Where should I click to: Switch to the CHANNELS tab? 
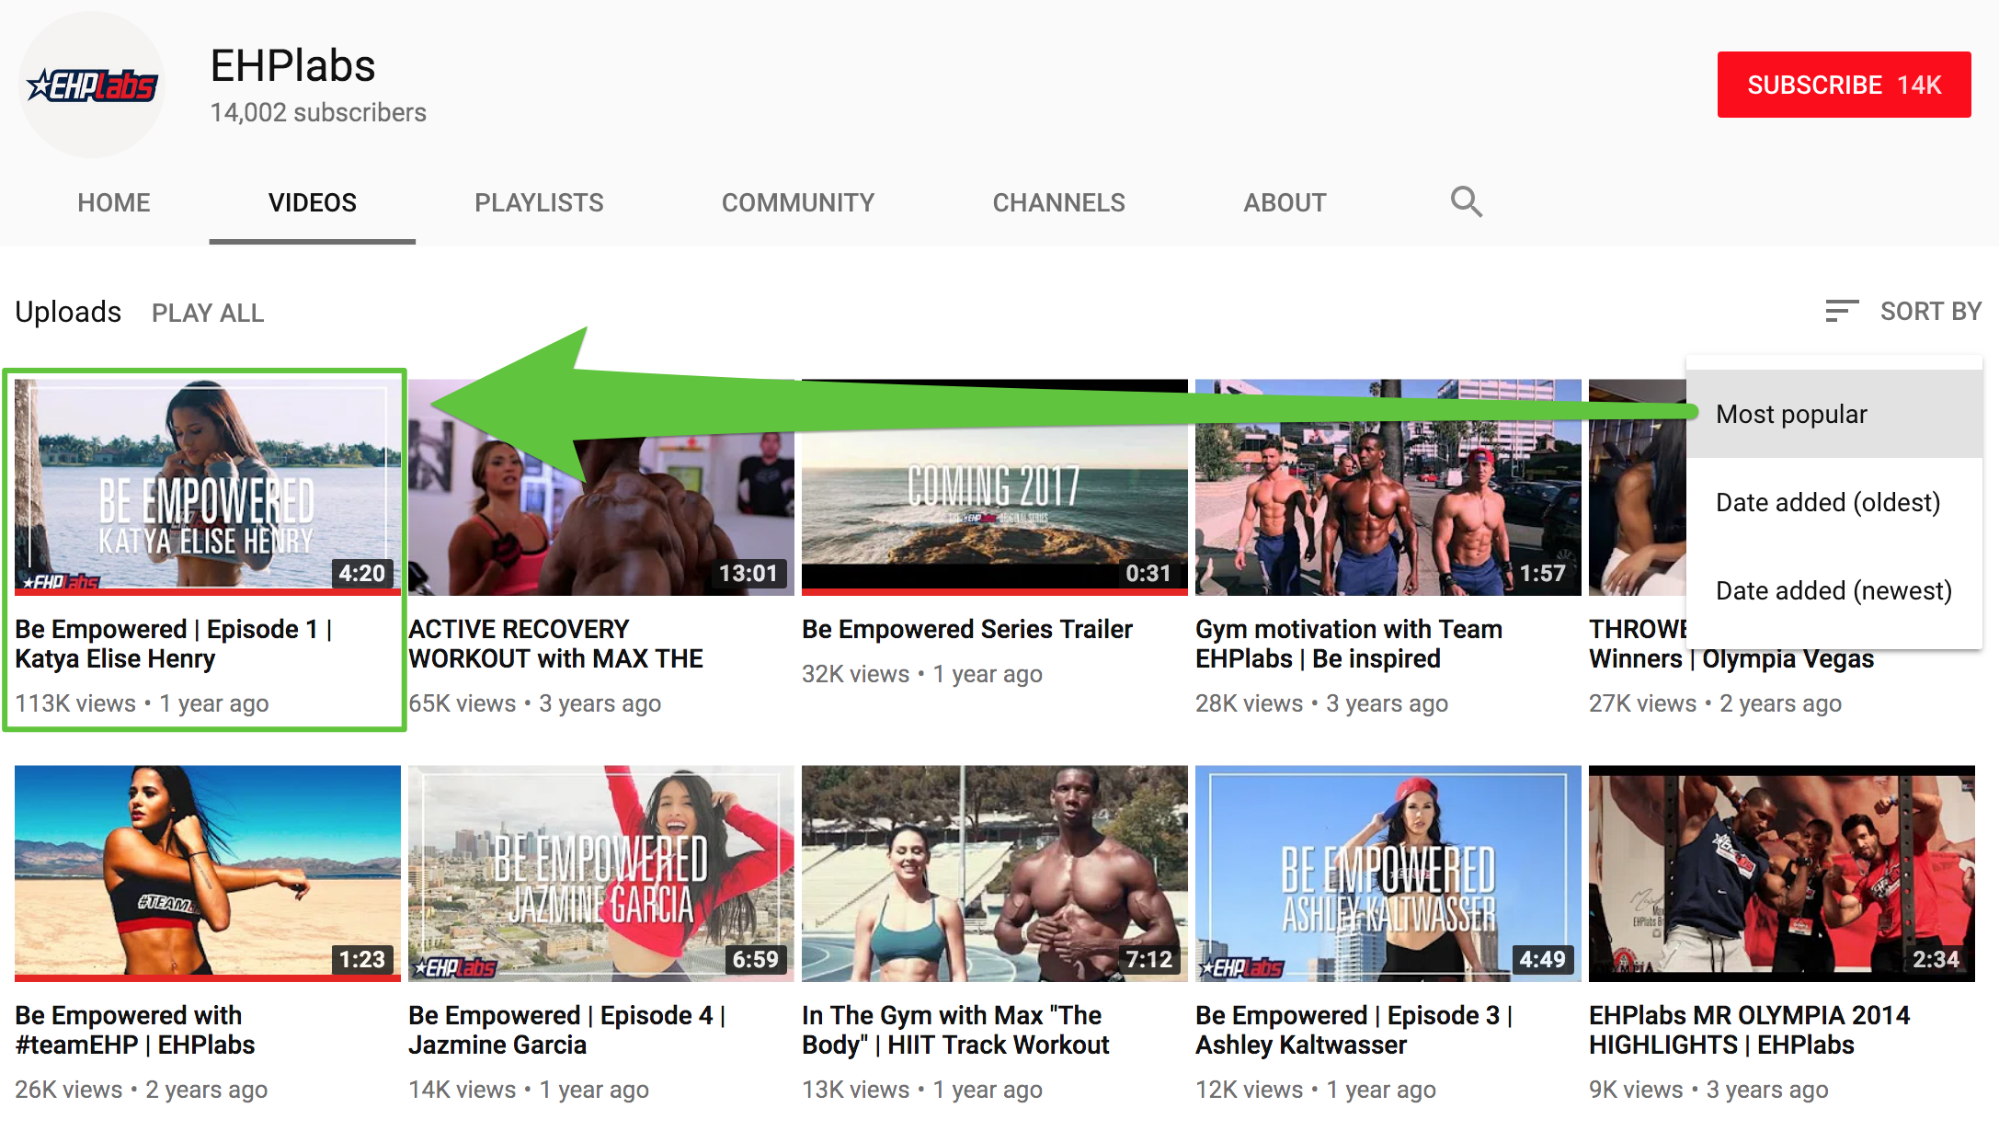[x=1059, y=203]
